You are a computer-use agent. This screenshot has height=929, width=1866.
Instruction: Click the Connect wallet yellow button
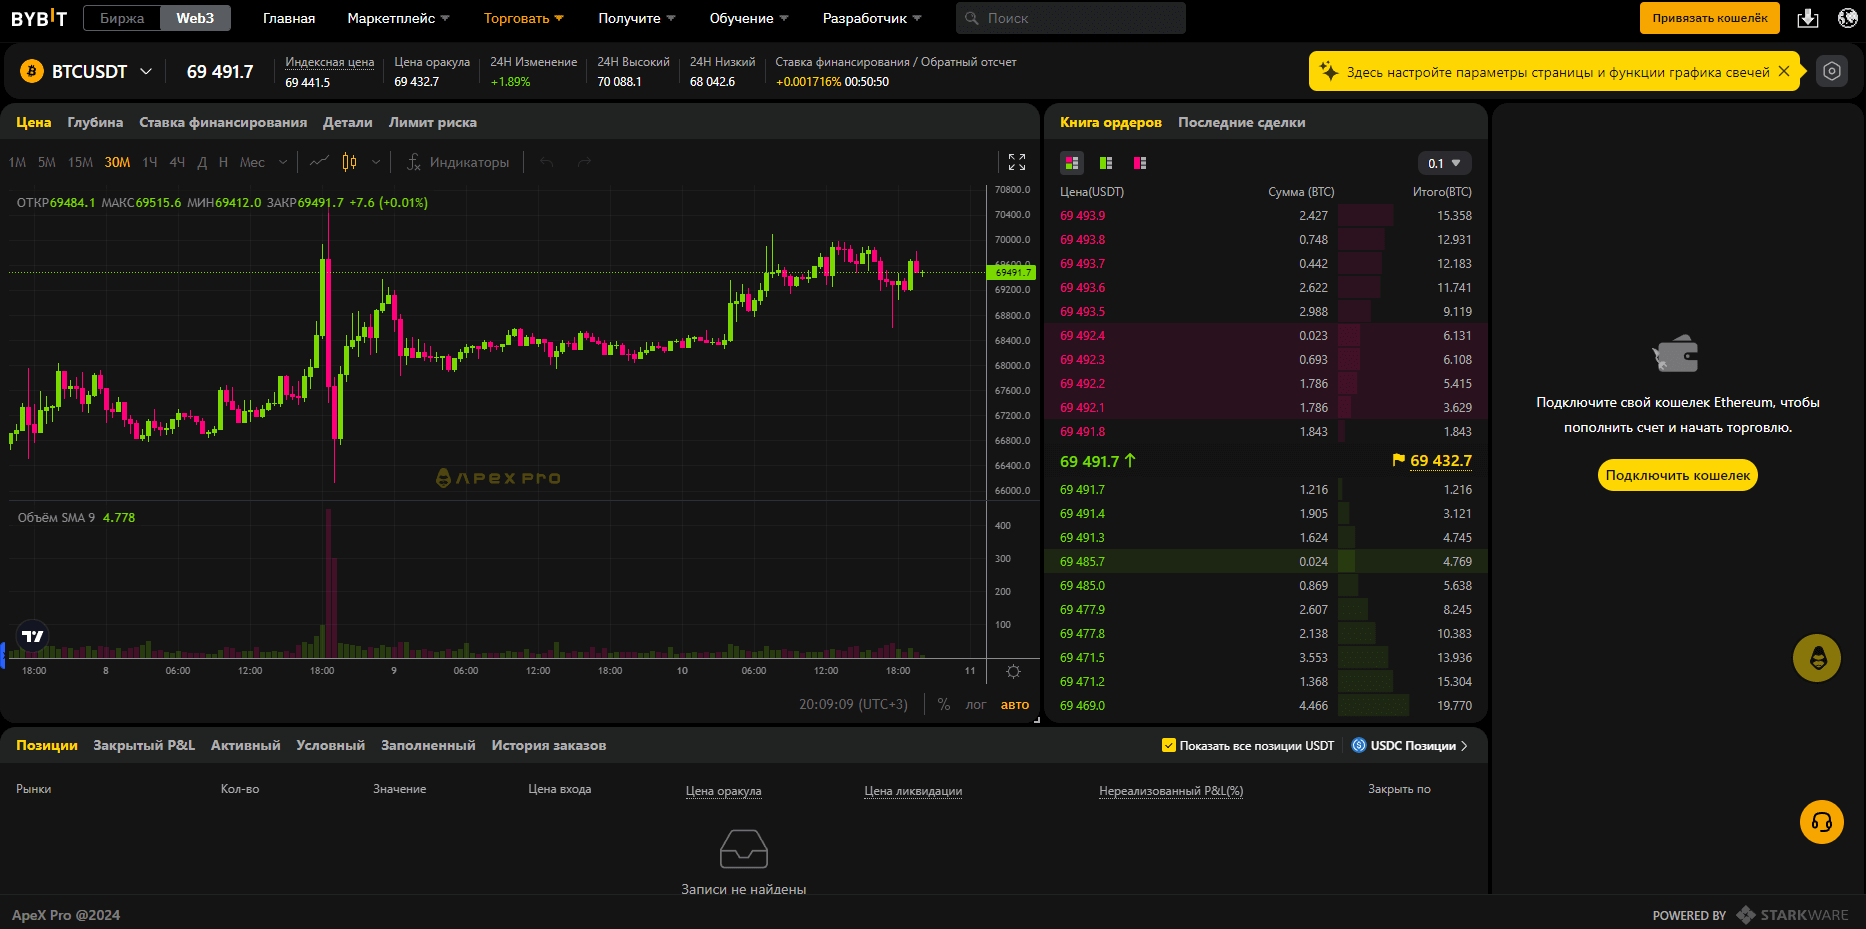coord(1677,475)
